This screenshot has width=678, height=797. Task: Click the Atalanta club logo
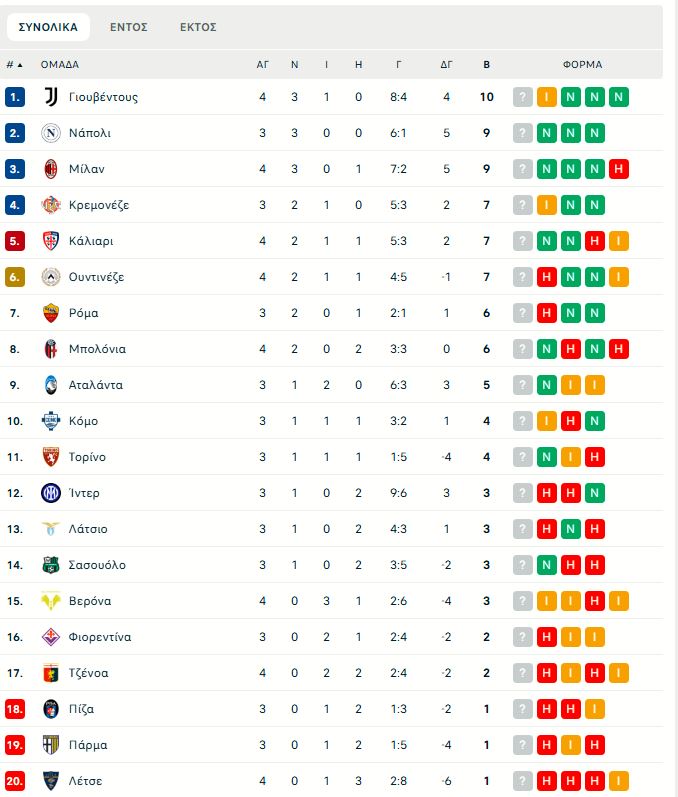51,385
